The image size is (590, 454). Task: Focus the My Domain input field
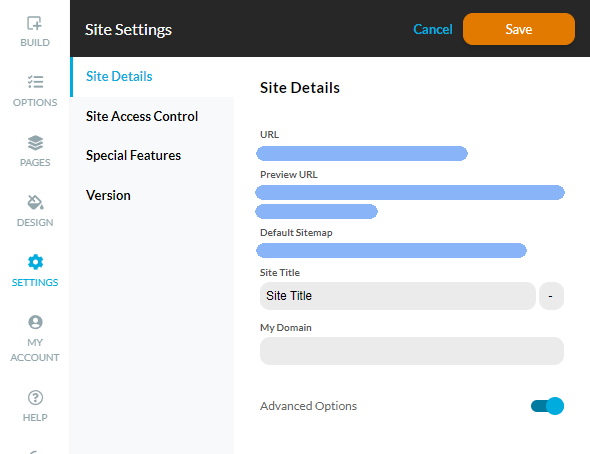click(x=412, y=351)
